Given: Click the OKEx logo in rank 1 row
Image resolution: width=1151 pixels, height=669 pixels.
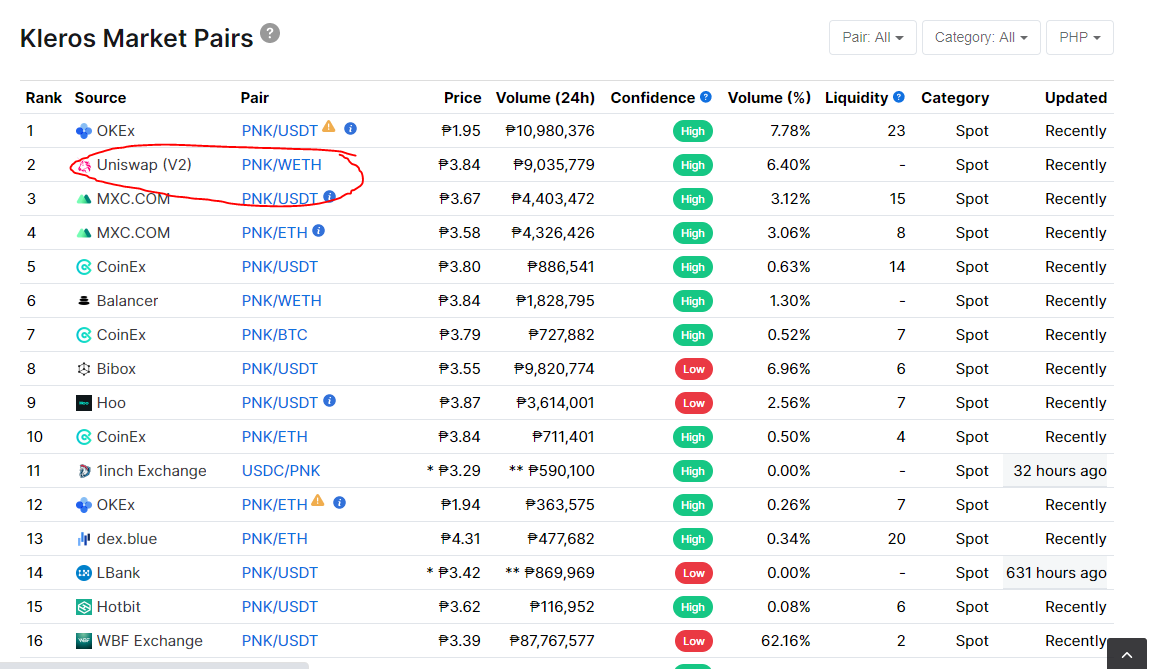Looking at the screenshot, I should pos(84,131).
